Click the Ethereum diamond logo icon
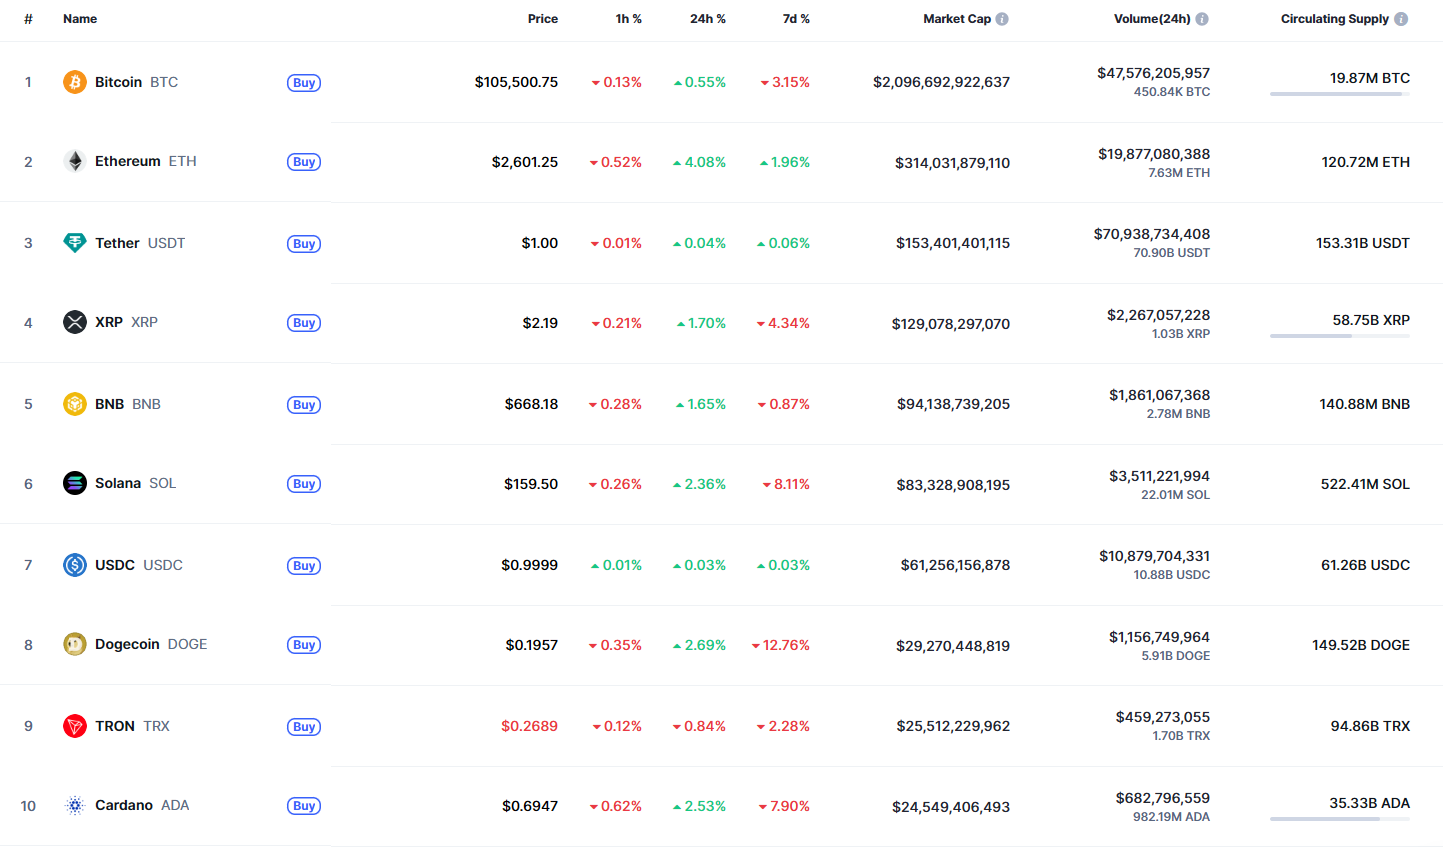Image resolution: width=1443 pixels, height=847 pixels. pyautogui.click(x=75, y=161)
